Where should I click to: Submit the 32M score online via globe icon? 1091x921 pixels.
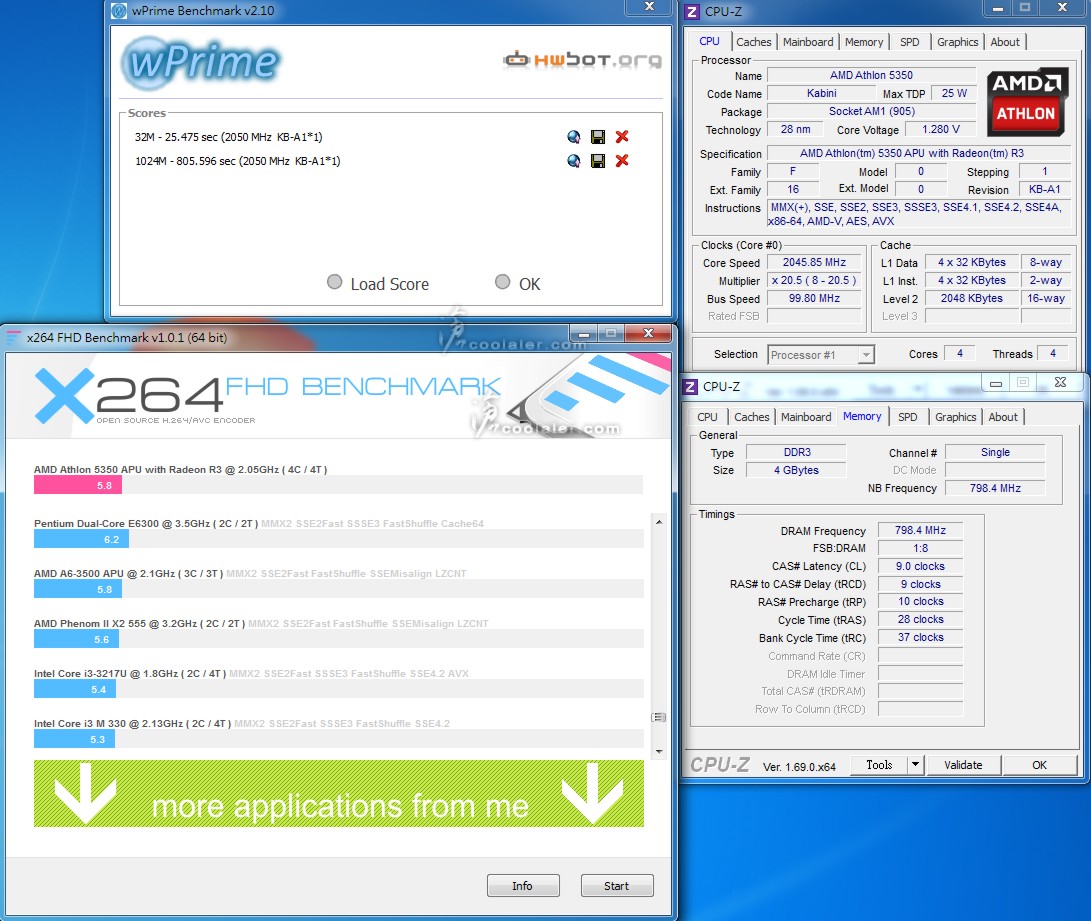click(x=574, y=137)
